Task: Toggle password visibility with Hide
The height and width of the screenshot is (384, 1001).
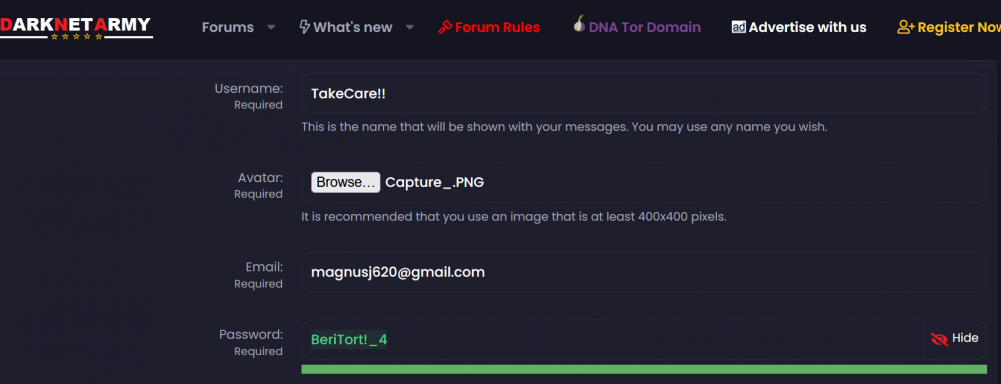Action: coord(955,339)
